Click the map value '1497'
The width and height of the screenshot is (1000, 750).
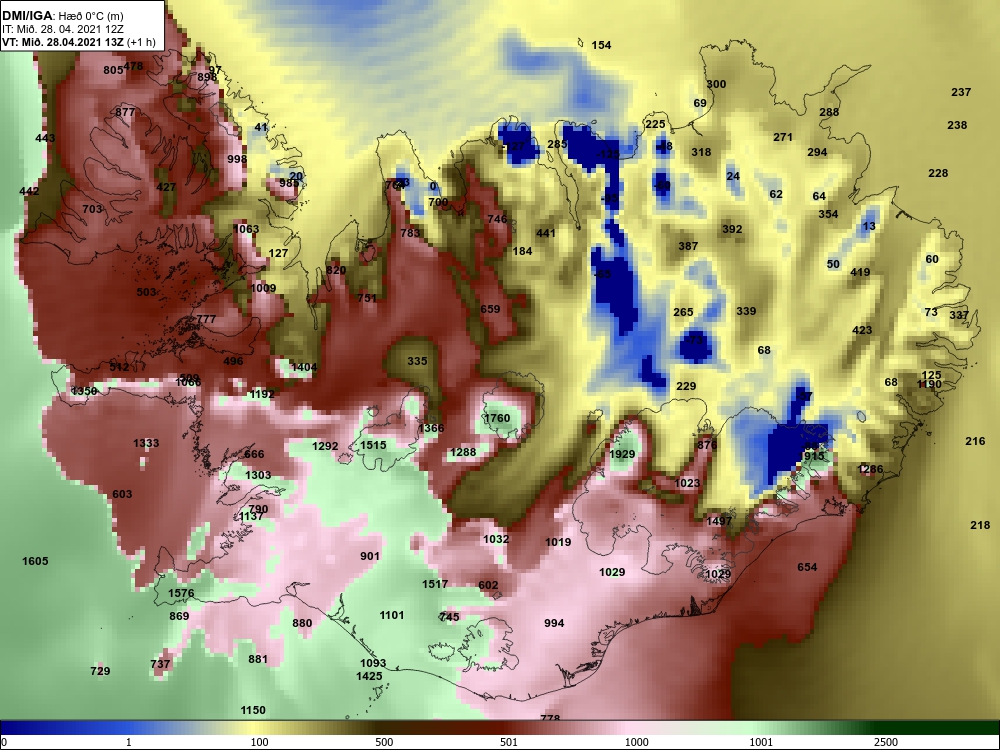point(719,522)
